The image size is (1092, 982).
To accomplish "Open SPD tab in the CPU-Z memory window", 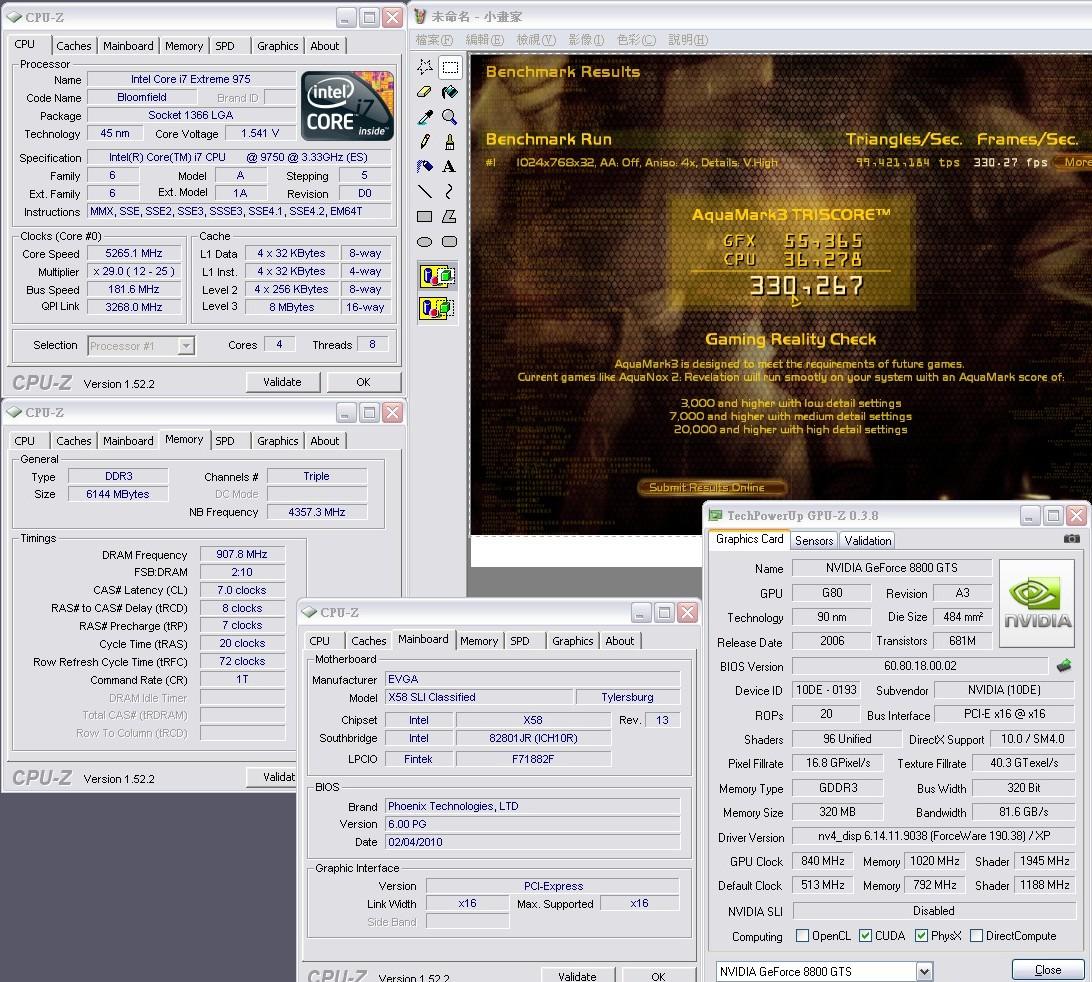I will tap(225, 441).
